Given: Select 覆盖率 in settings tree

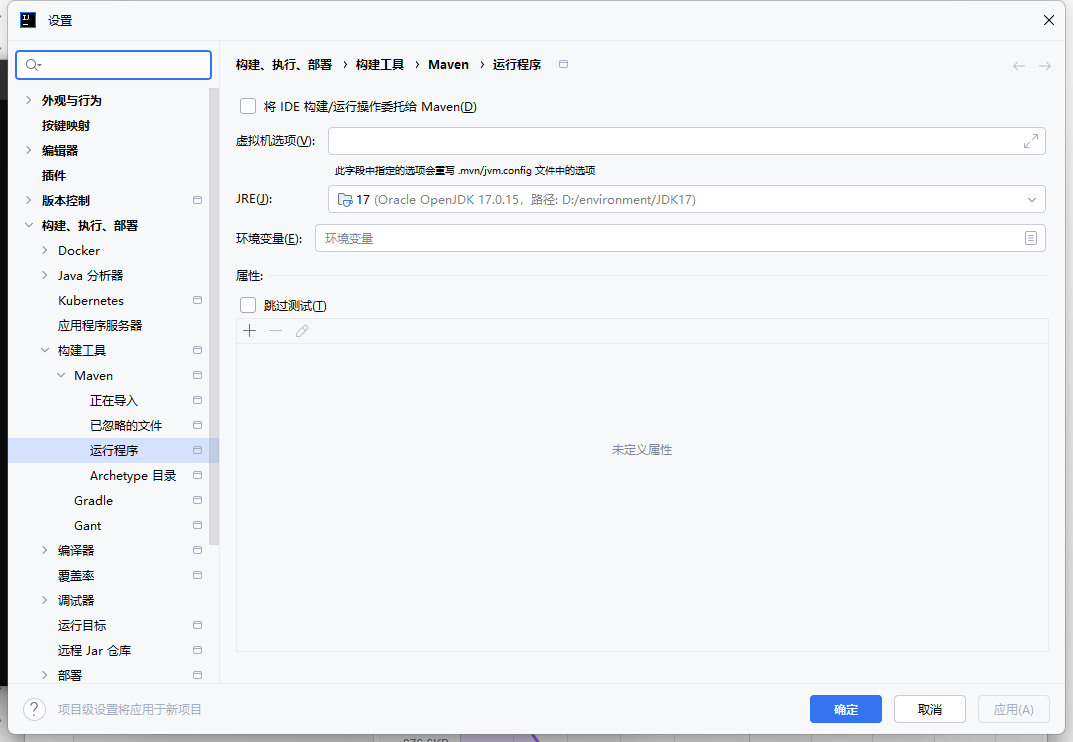Looking at the screenshot, I should [x=76, y=576].
